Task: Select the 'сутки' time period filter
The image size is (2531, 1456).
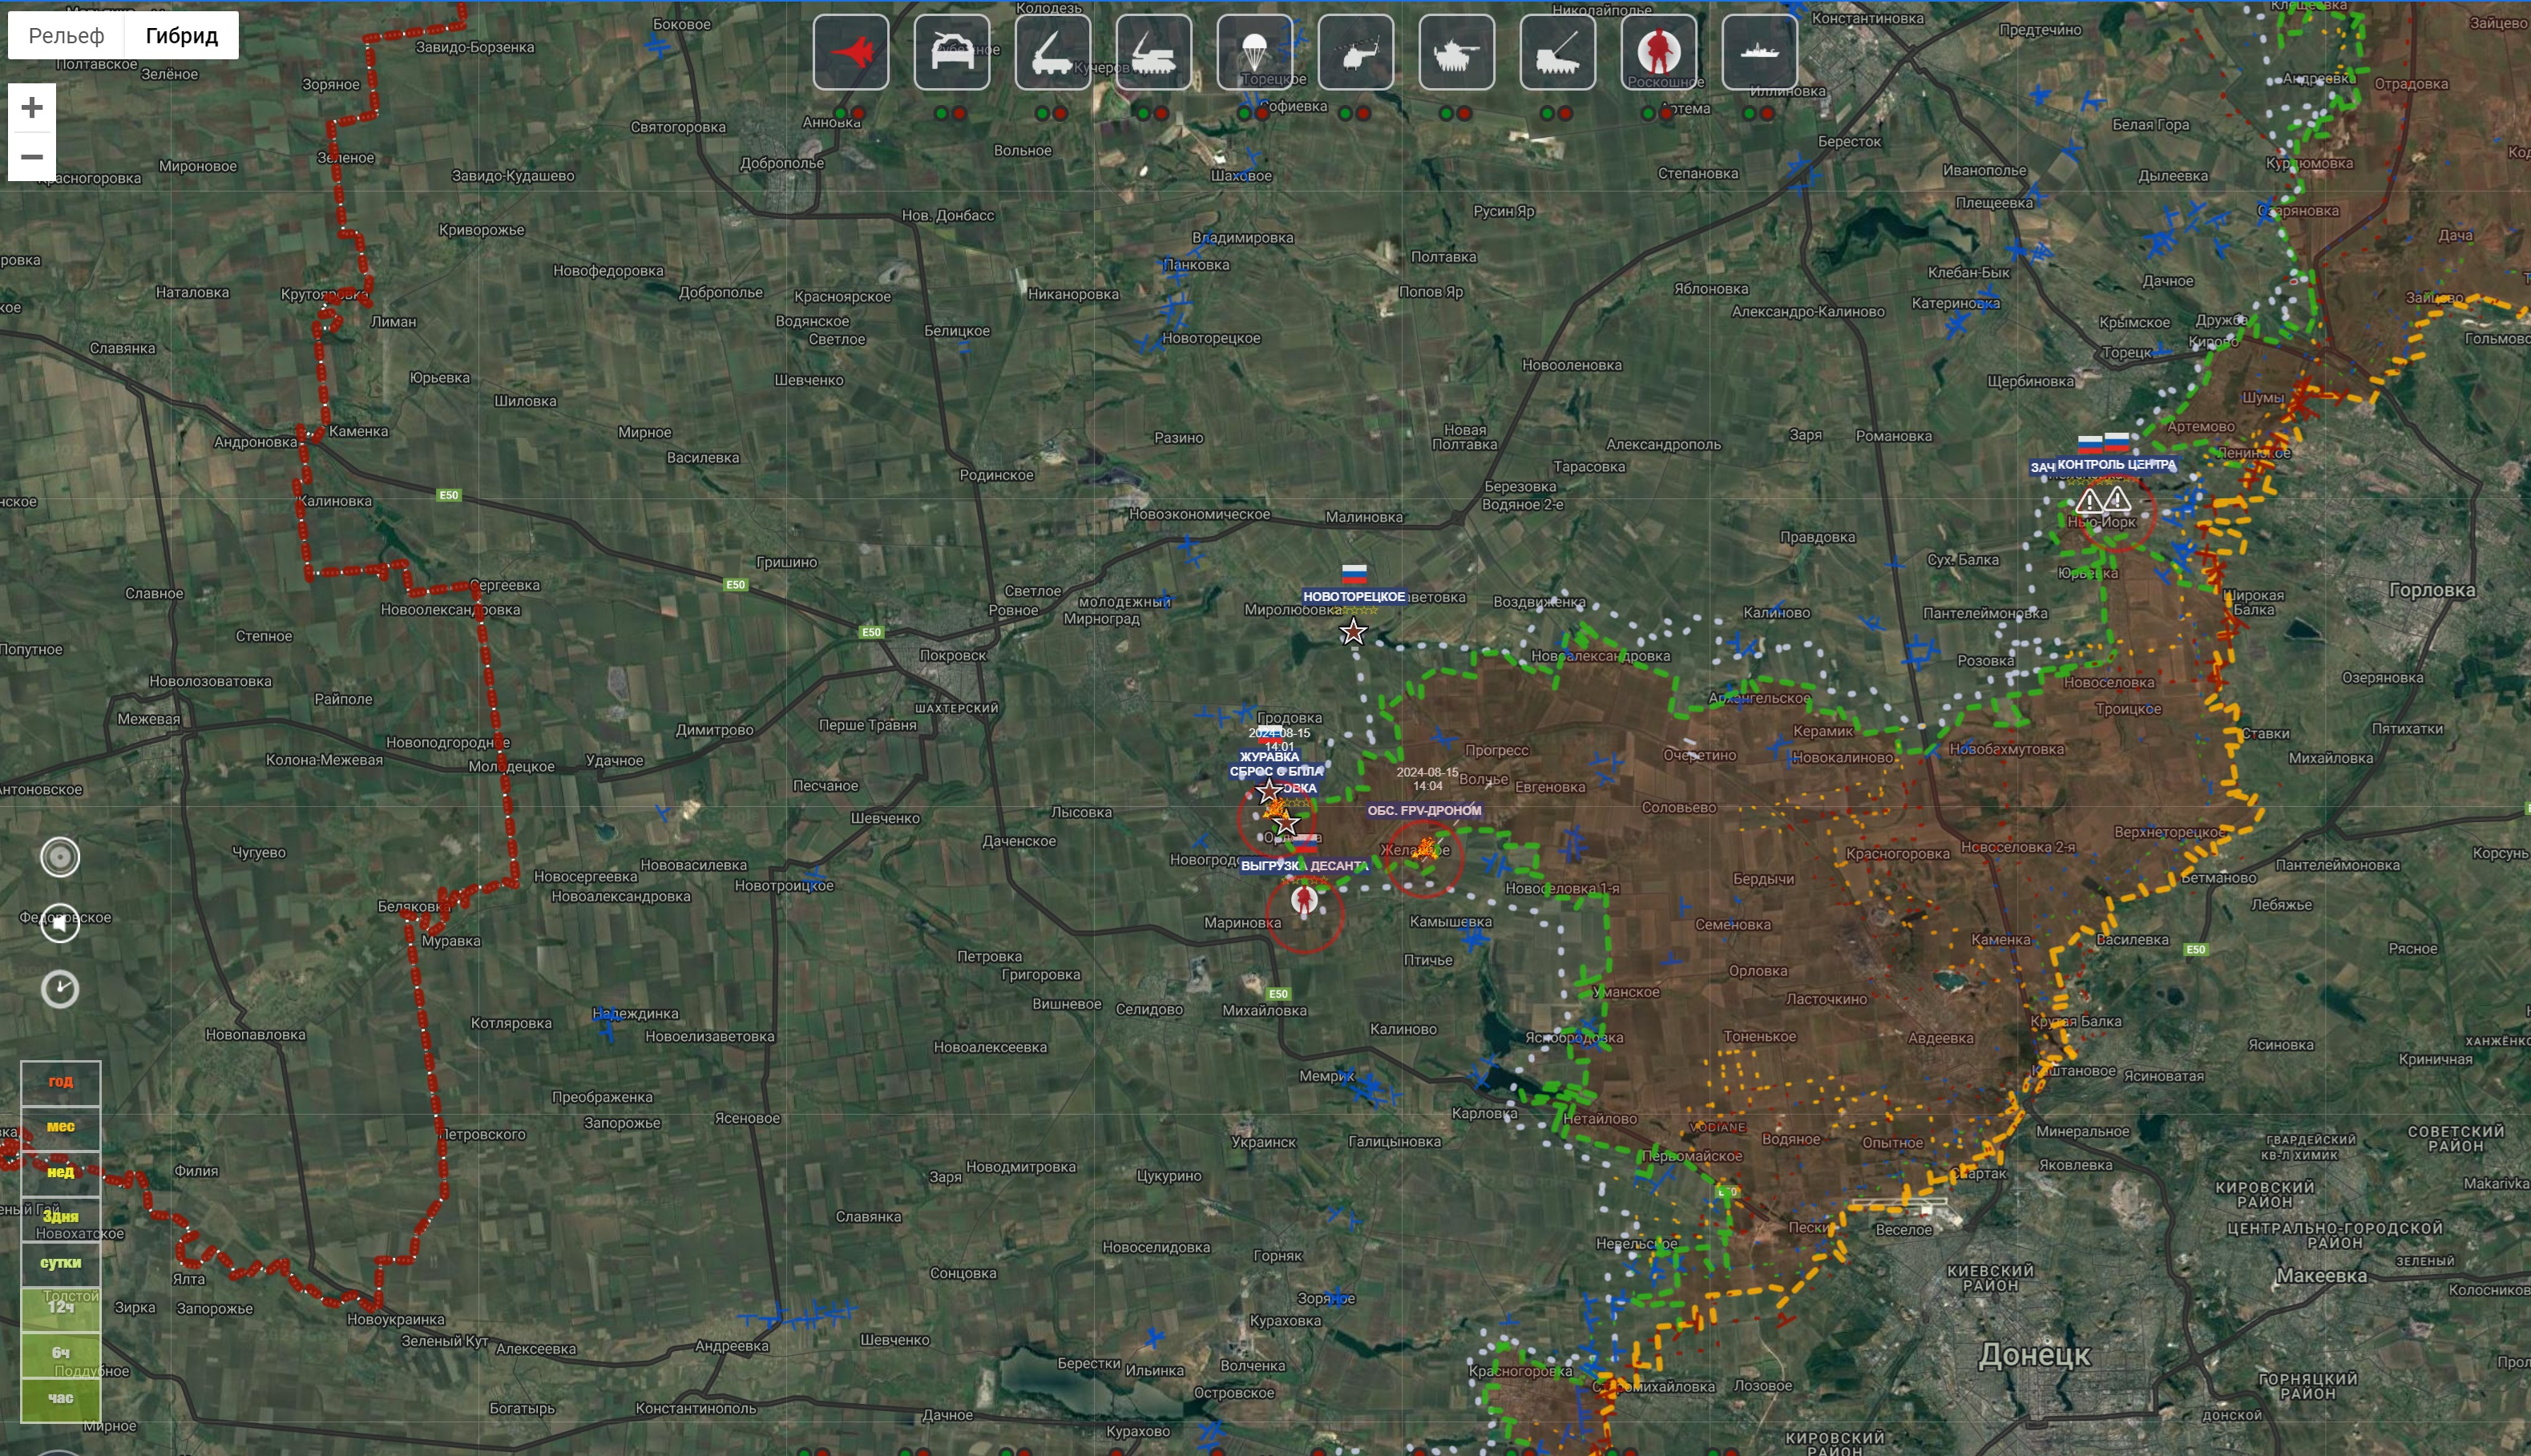Action: pyautogui.click(x=60, y=1262)
